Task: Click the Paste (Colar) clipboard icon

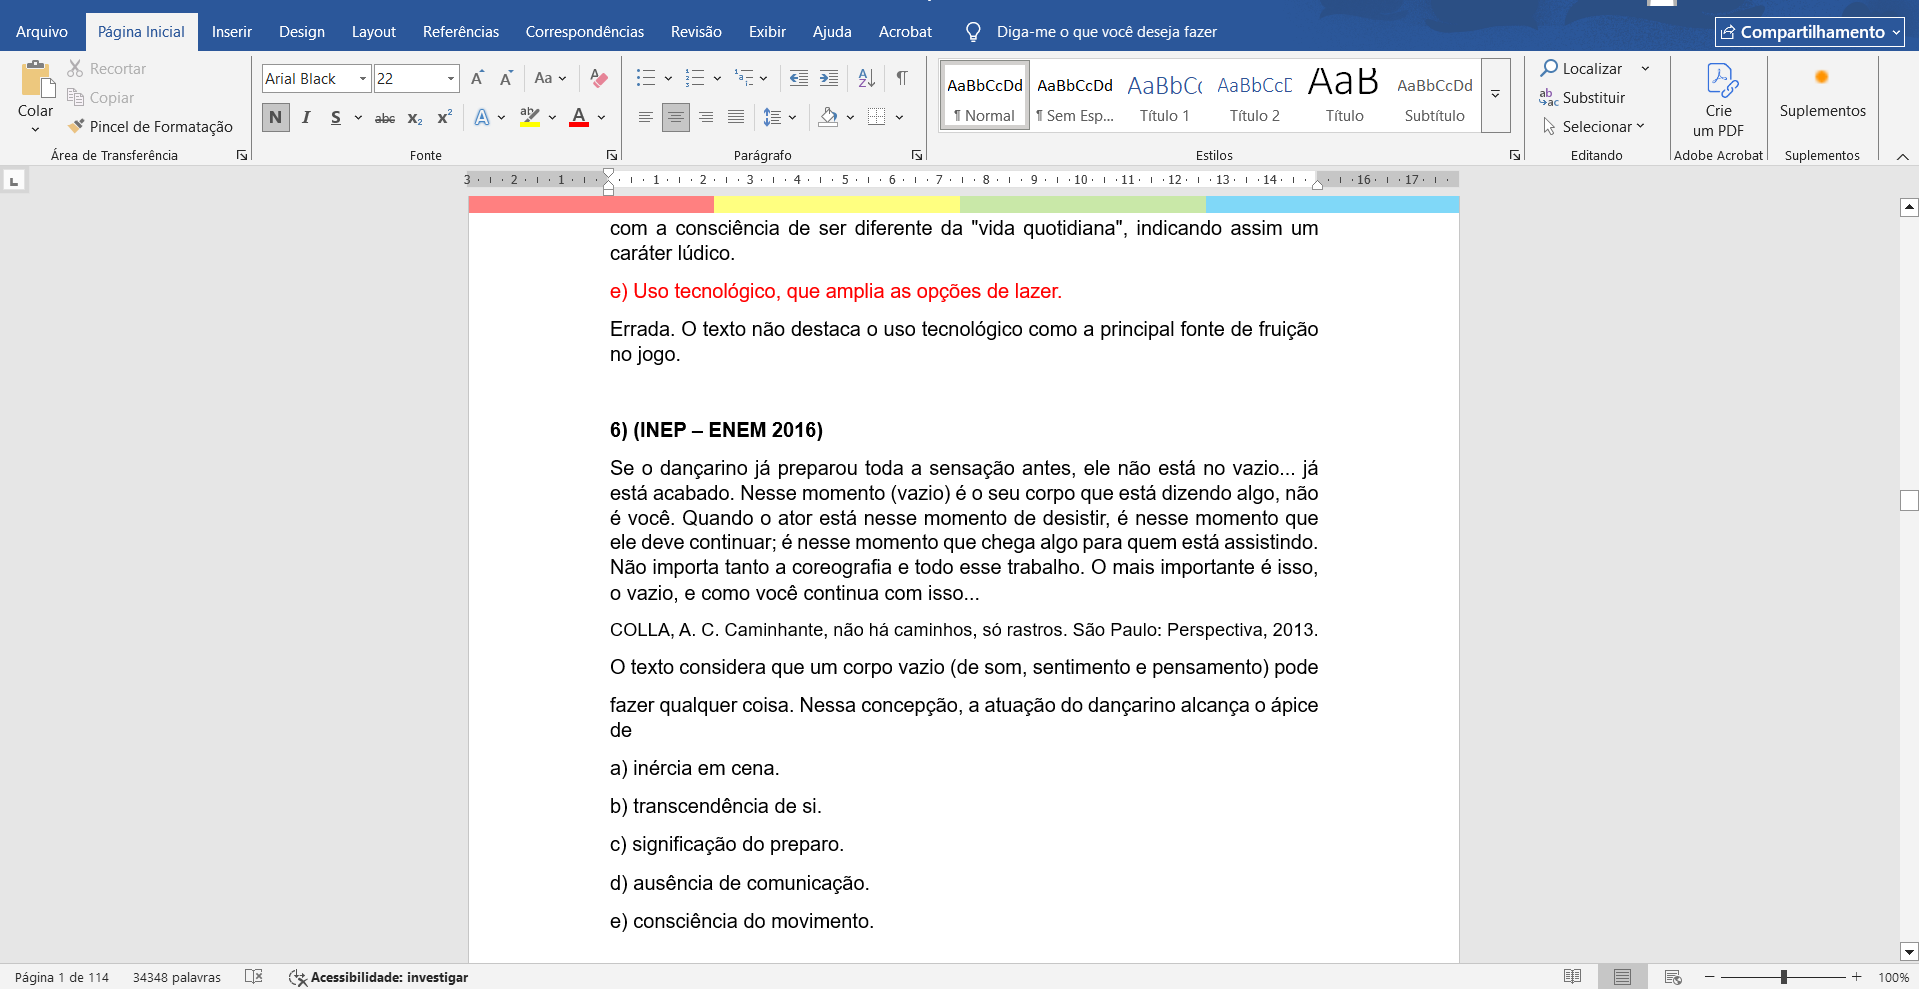Action: coord(37,79)
